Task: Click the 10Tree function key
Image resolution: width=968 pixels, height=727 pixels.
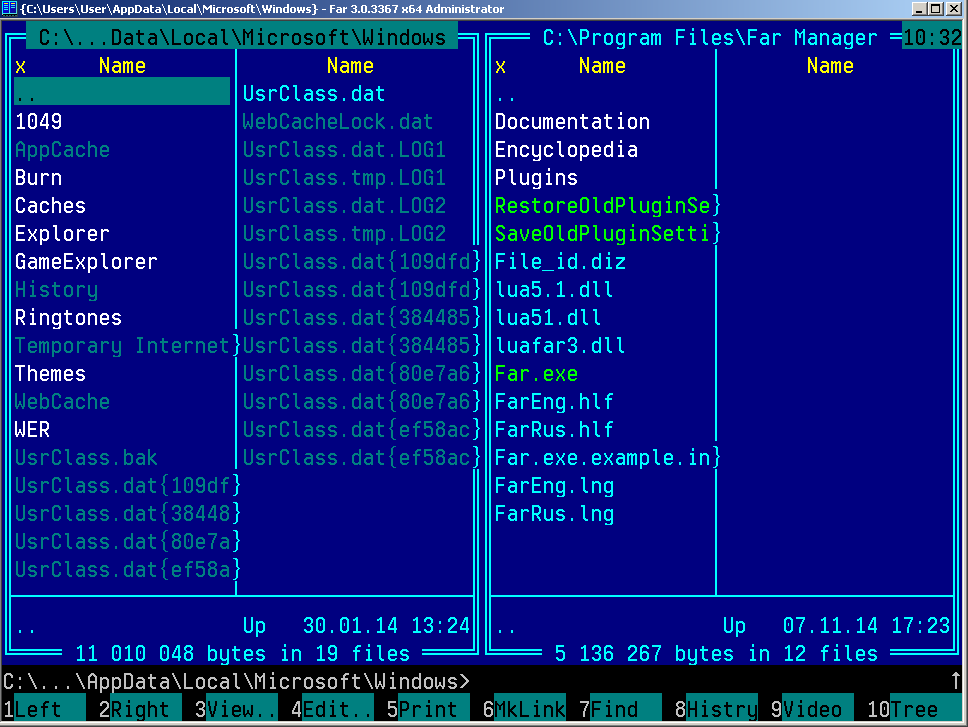Action: pos(914,710)
